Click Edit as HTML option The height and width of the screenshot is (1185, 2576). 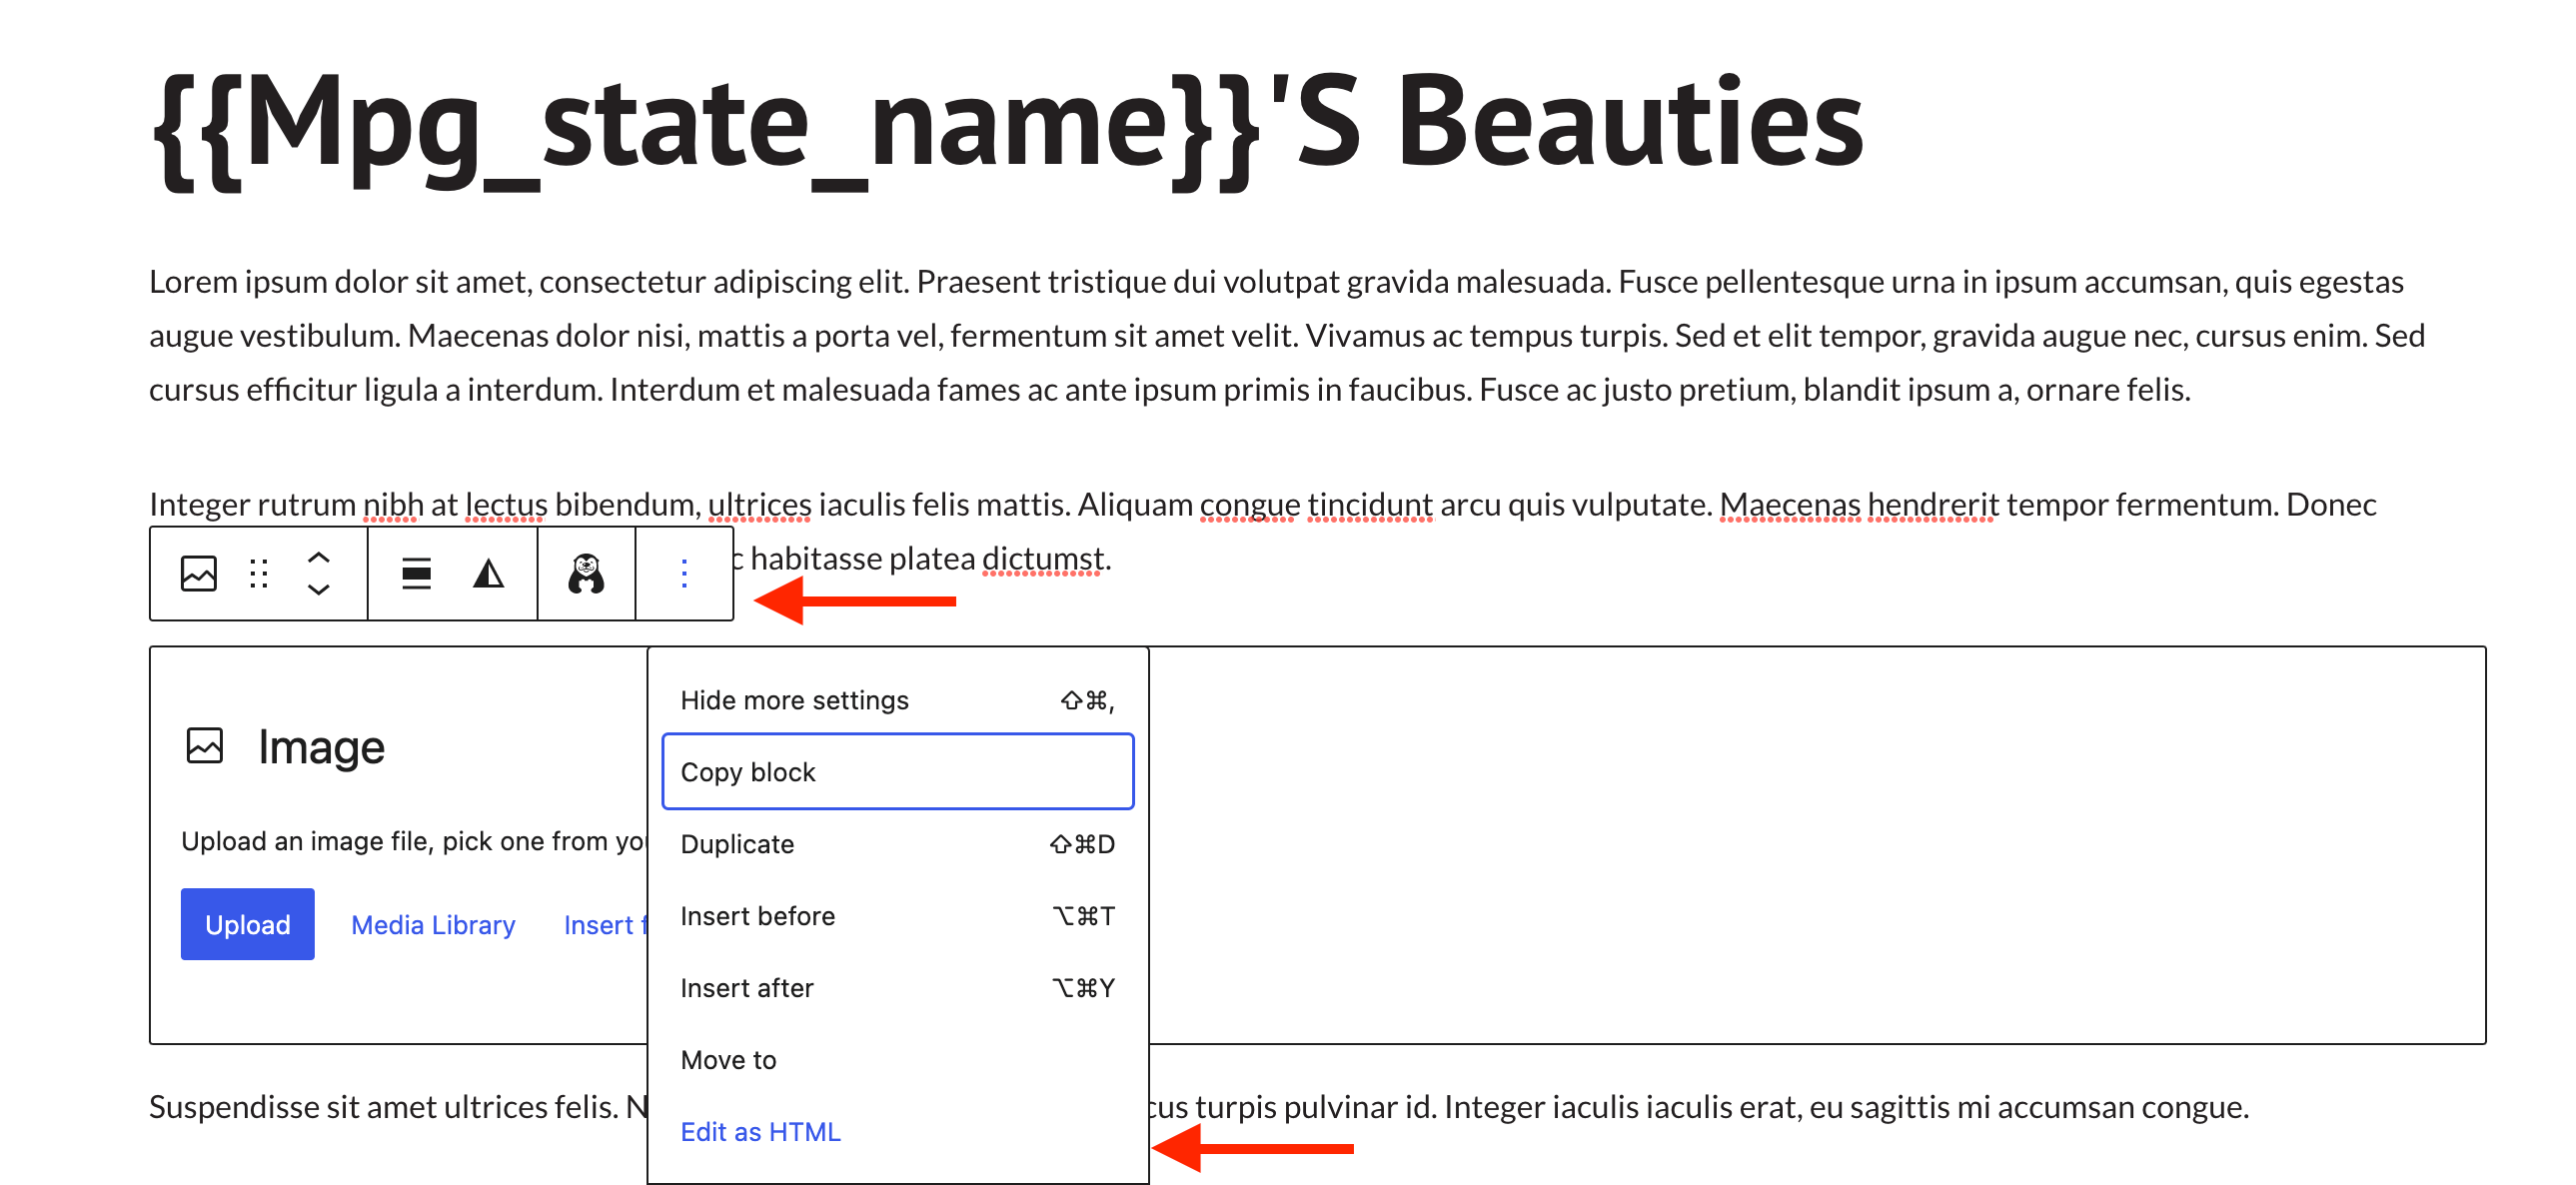pyautogui.click(x=760, y=1132)
